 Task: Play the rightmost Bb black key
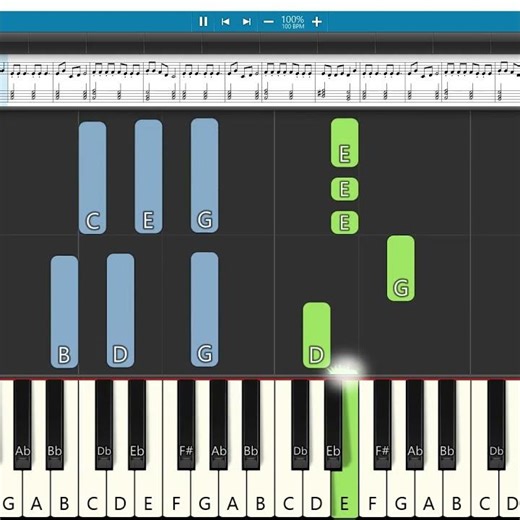click(x=447, y=425)
